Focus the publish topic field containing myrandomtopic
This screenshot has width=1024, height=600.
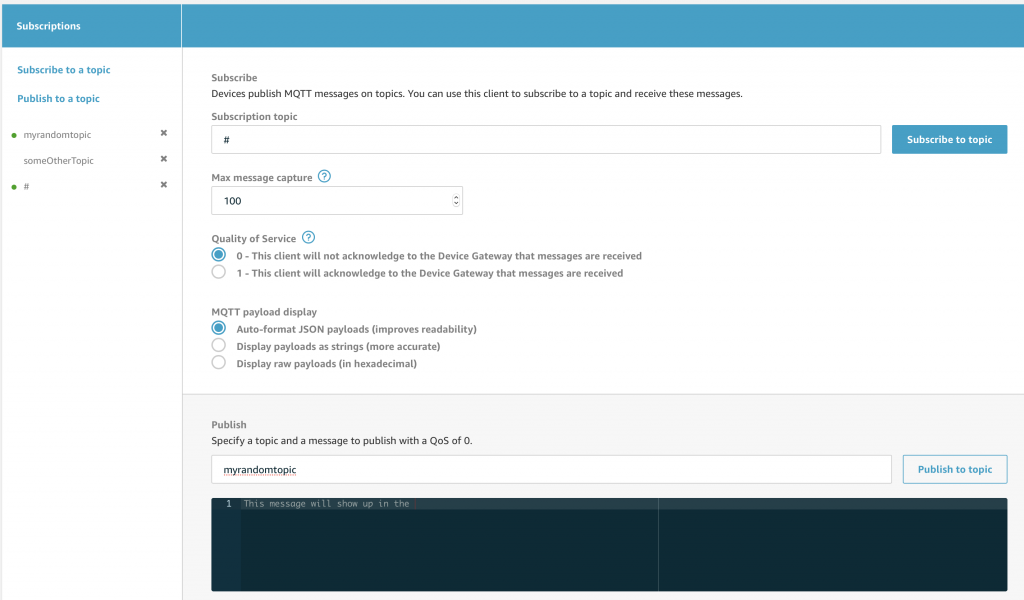coord(551,469)
